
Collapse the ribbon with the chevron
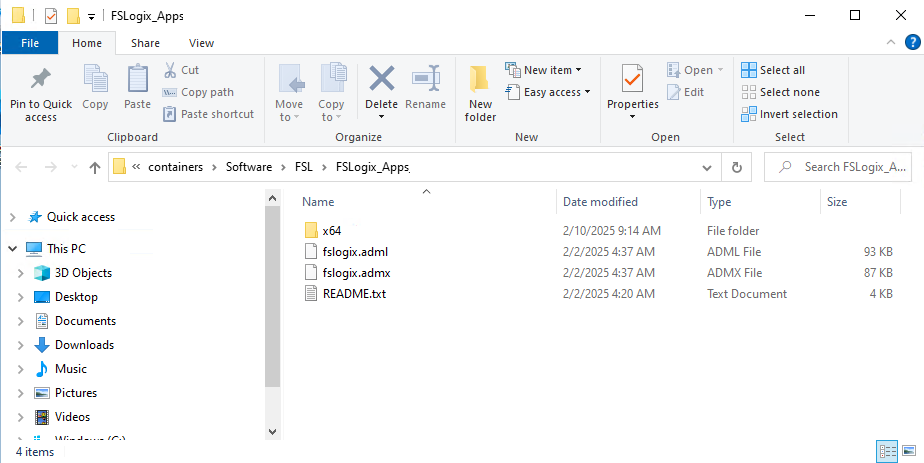click(x=890, y=42)
